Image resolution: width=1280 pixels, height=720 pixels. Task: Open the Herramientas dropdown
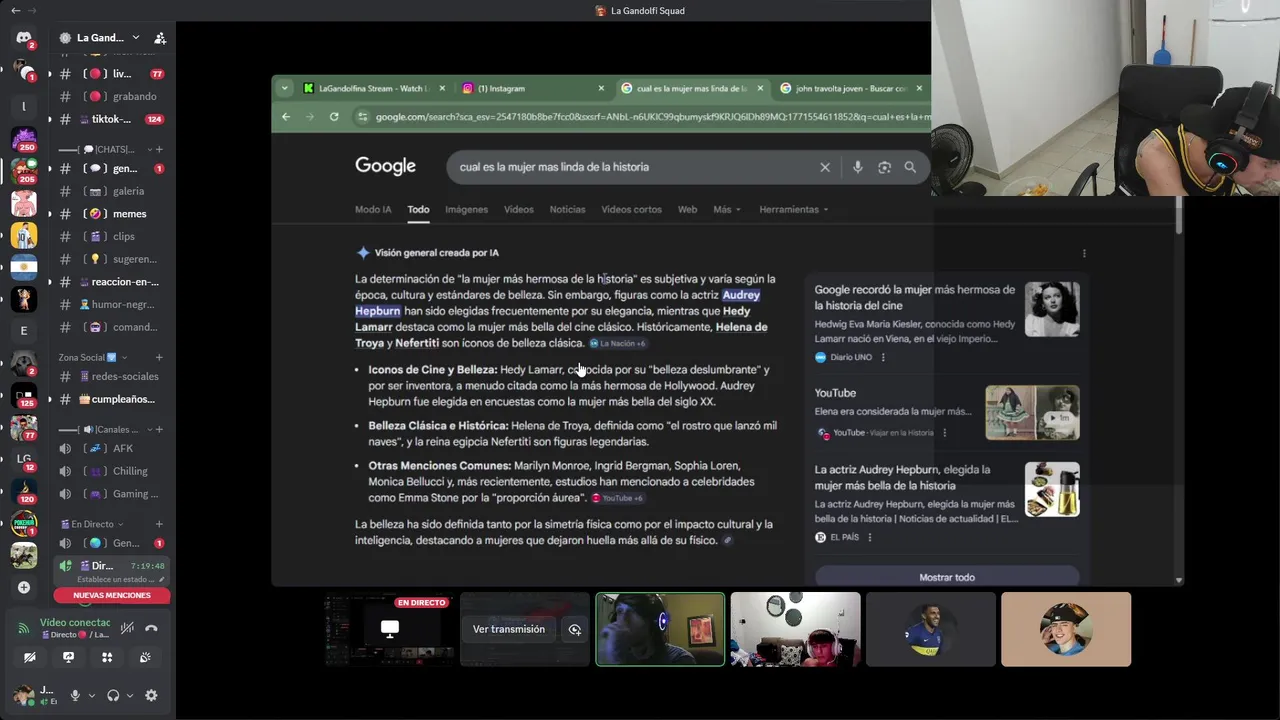[x=794, y=210]
